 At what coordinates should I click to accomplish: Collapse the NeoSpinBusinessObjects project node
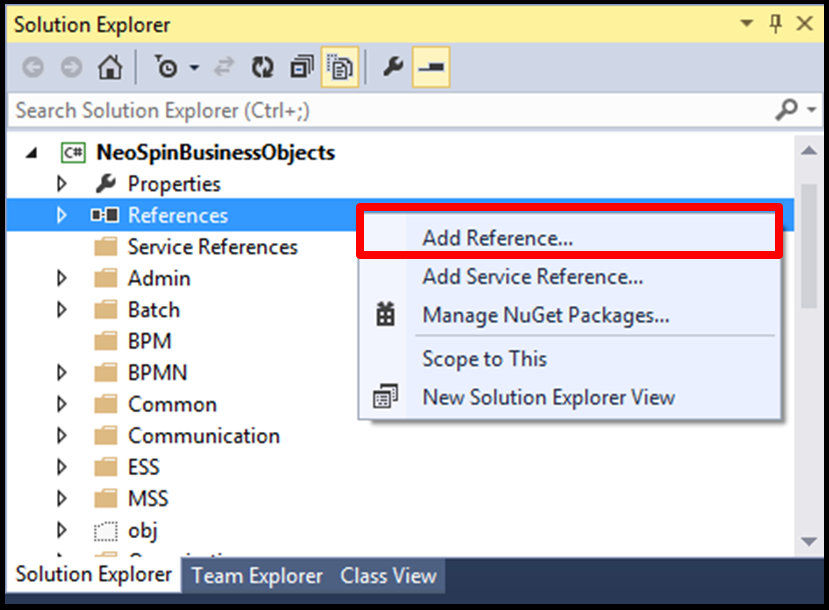(32, 153)
